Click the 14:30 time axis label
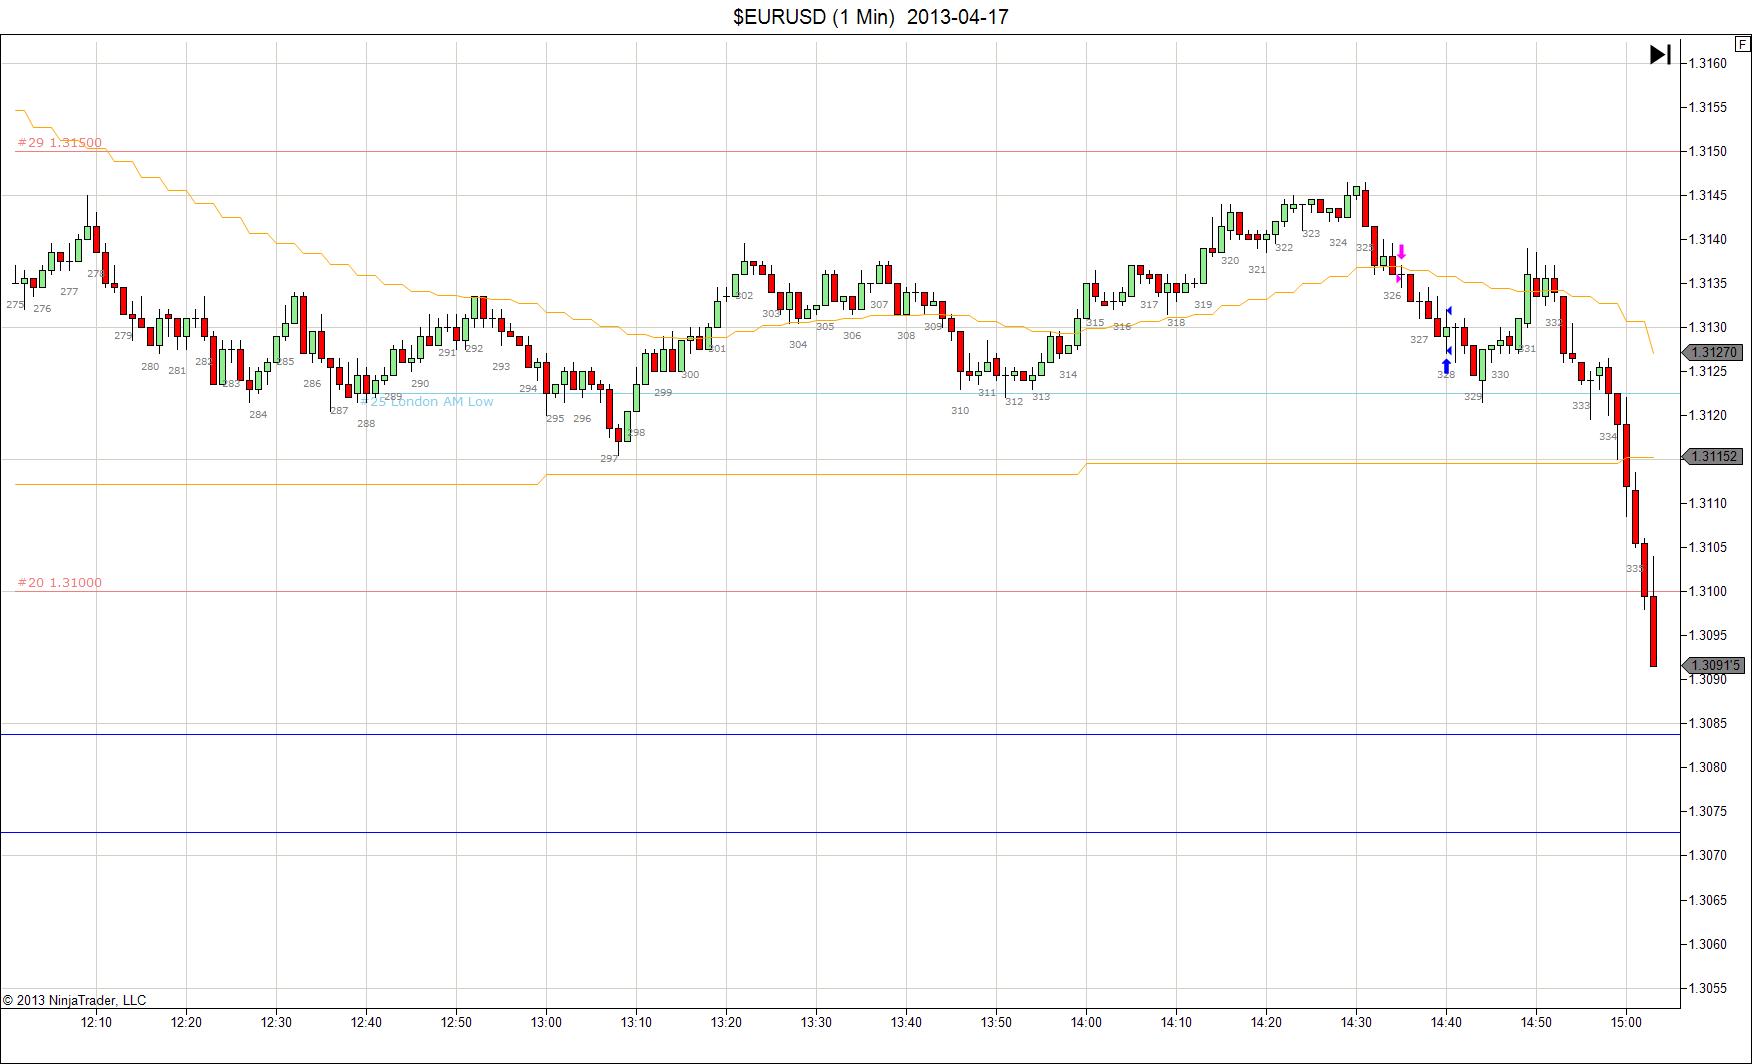This screenshot has height=1064, width=1752. (1356, 1022)
